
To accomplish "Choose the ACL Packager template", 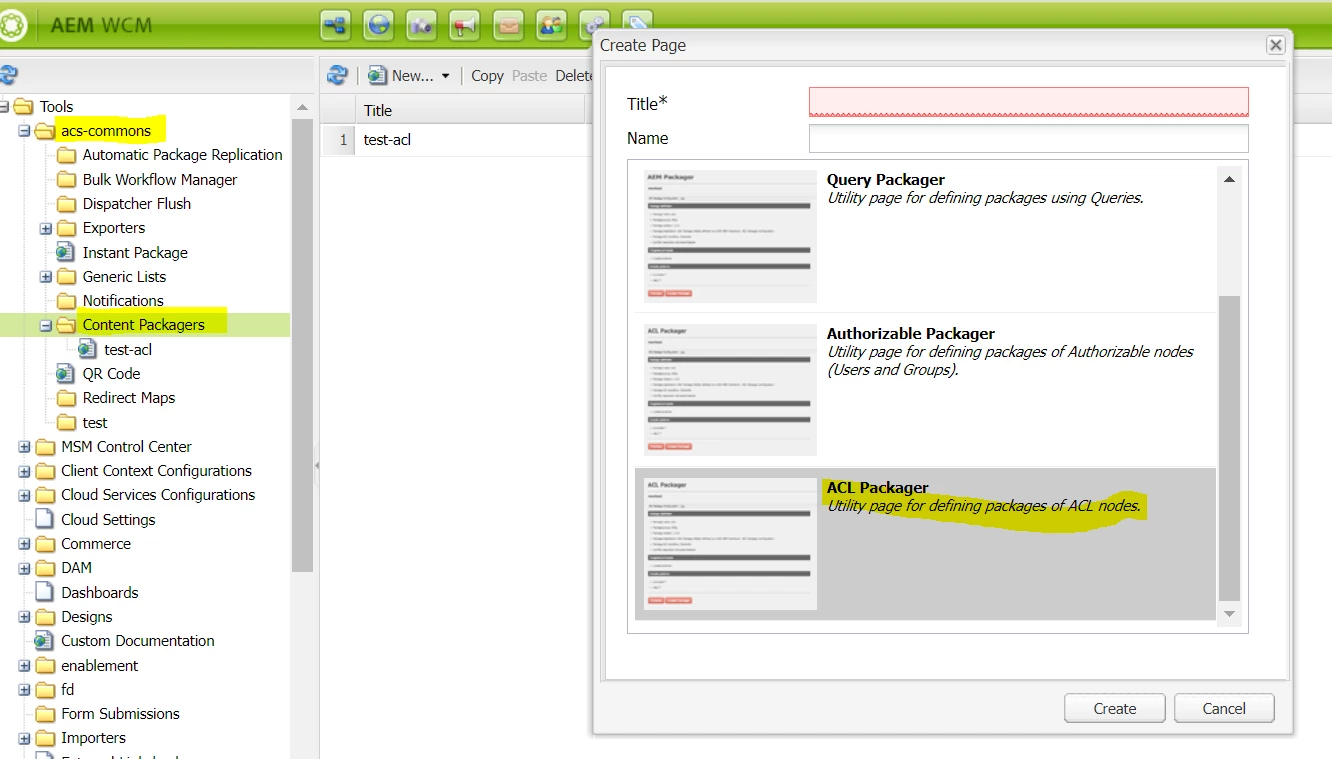I will [925, 543].
